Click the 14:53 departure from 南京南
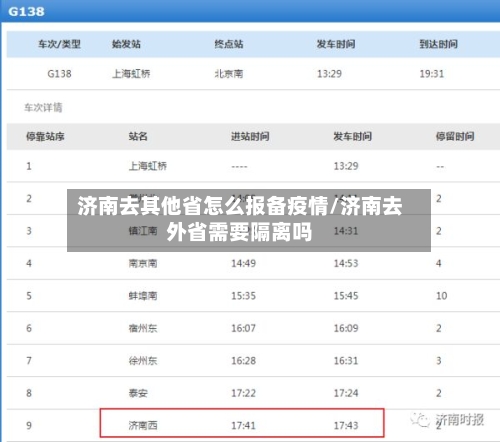 pyautogui.click(x=346, y=263)
